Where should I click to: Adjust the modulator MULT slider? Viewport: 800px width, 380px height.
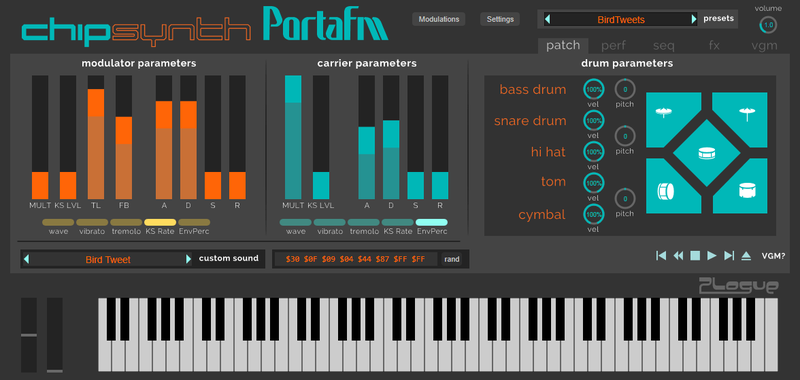pyautogui.click(x=40, y=137)
